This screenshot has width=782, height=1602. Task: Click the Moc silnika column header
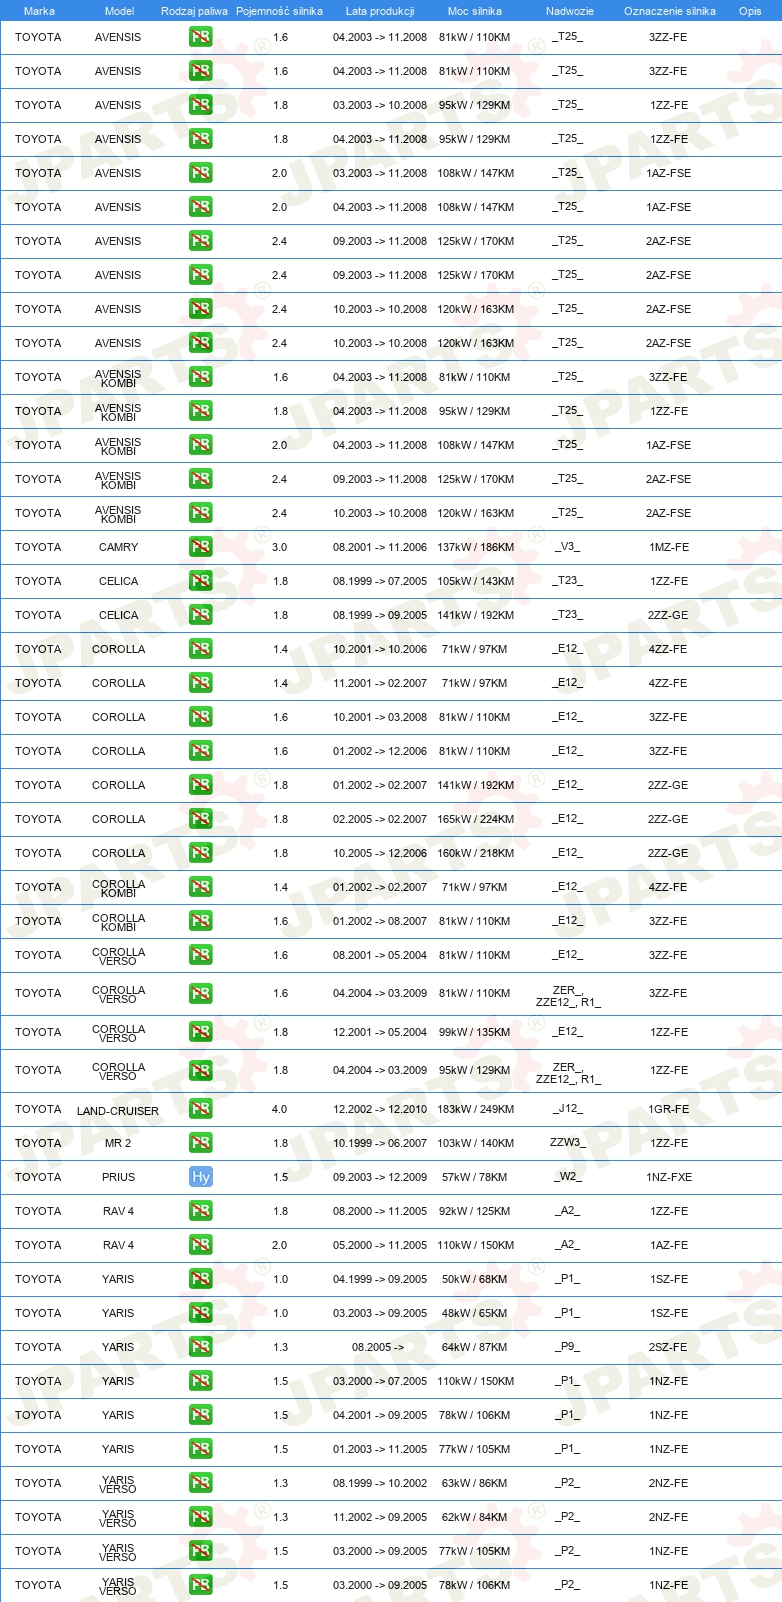(x=475, y=11)
